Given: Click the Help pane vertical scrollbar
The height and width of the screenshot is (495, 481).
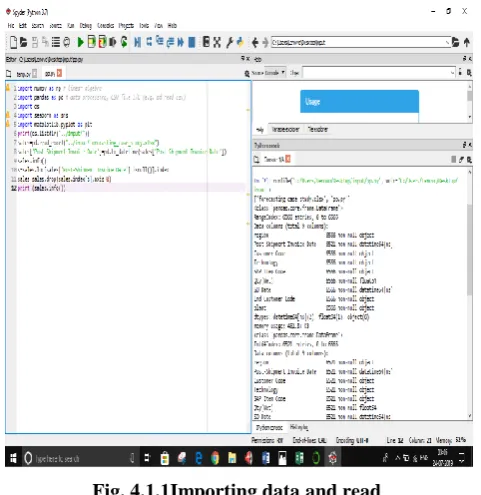Looking at the screenshot, I should (469, 96).
